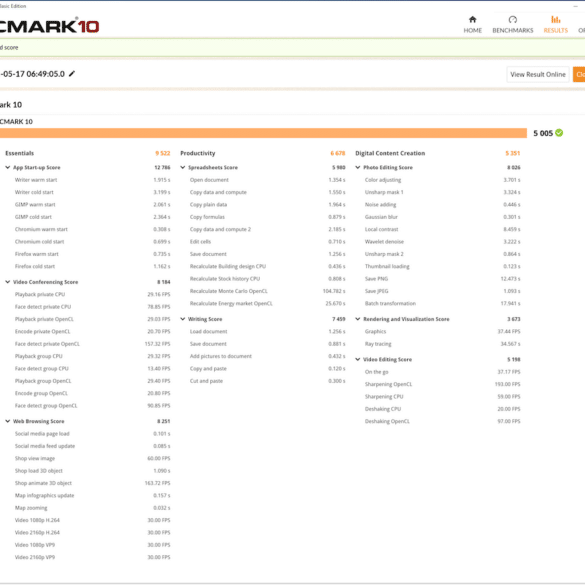585x585 pixels.
Task: Click Cut and paste row
Action: coord(268,381)
